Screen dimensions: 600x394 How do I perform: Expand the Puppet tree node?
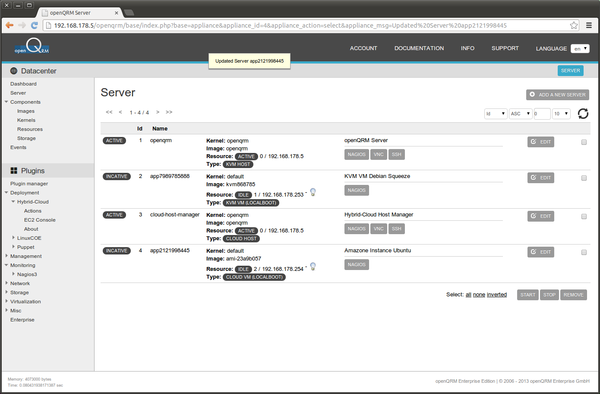(13, 247)
